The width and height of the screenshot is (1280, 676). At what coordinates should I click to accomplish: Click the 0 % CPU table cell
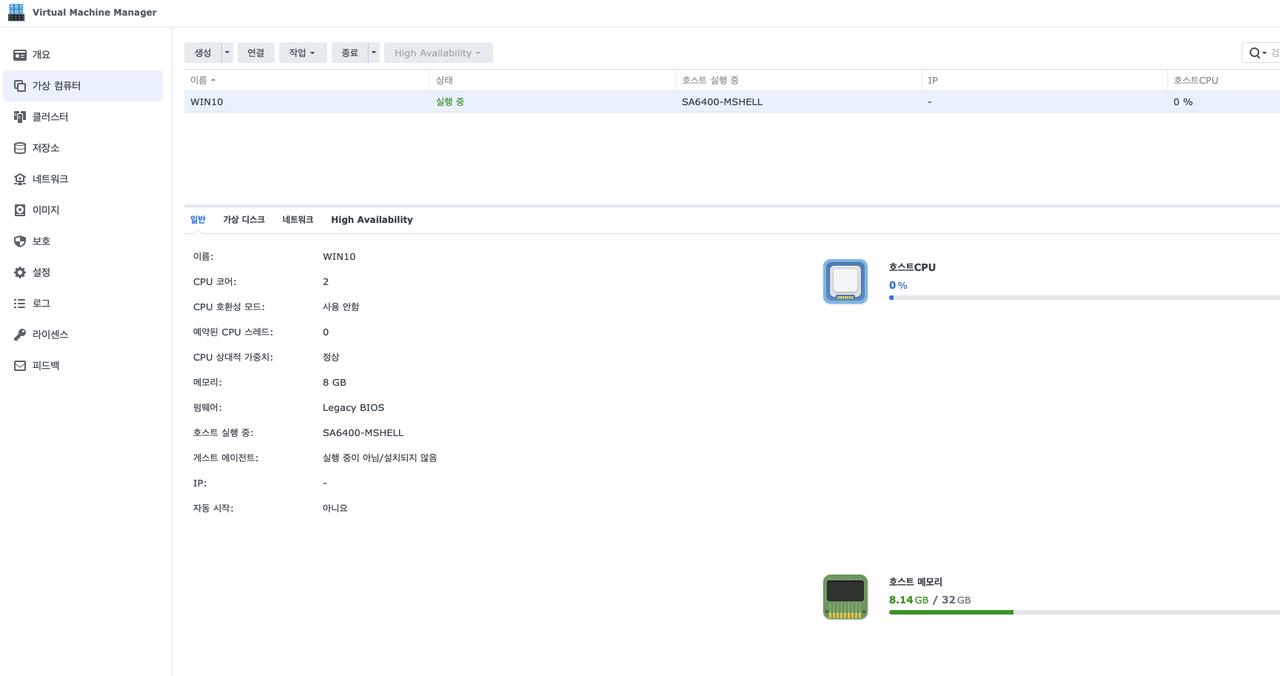point(1183,102)
